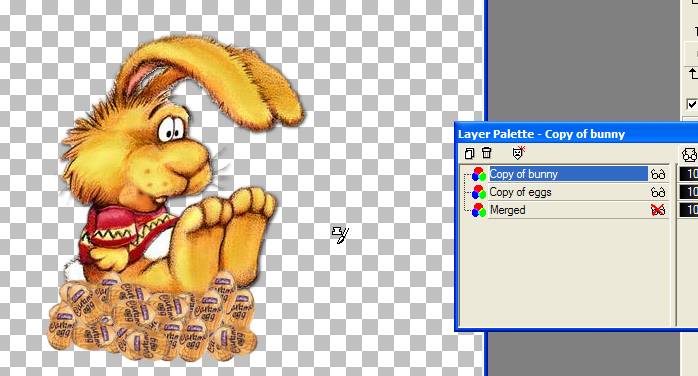The width and height of the screenshot is (698, 376).
Task: Click the RGB icon of the Merged layer
Action: 479,210
